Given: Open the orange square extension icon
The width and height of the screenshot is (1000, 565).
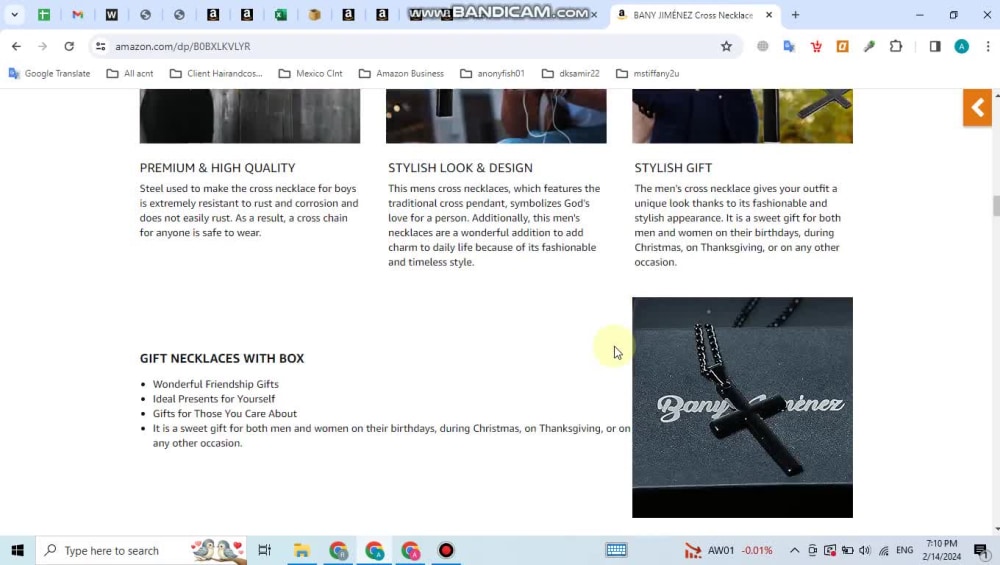Looking at the screenshot, I should point(842,46).
